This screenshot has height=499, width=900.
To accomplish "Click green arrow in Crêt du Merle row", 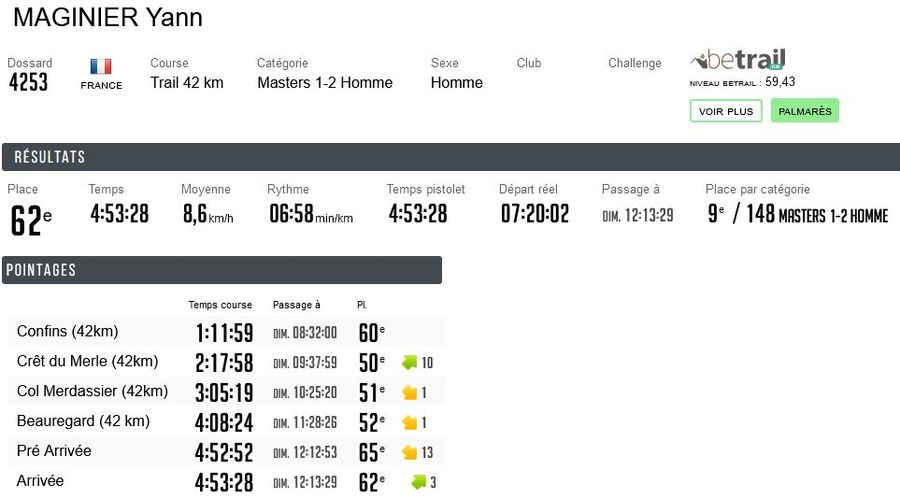I will click(x=409, y=362).
